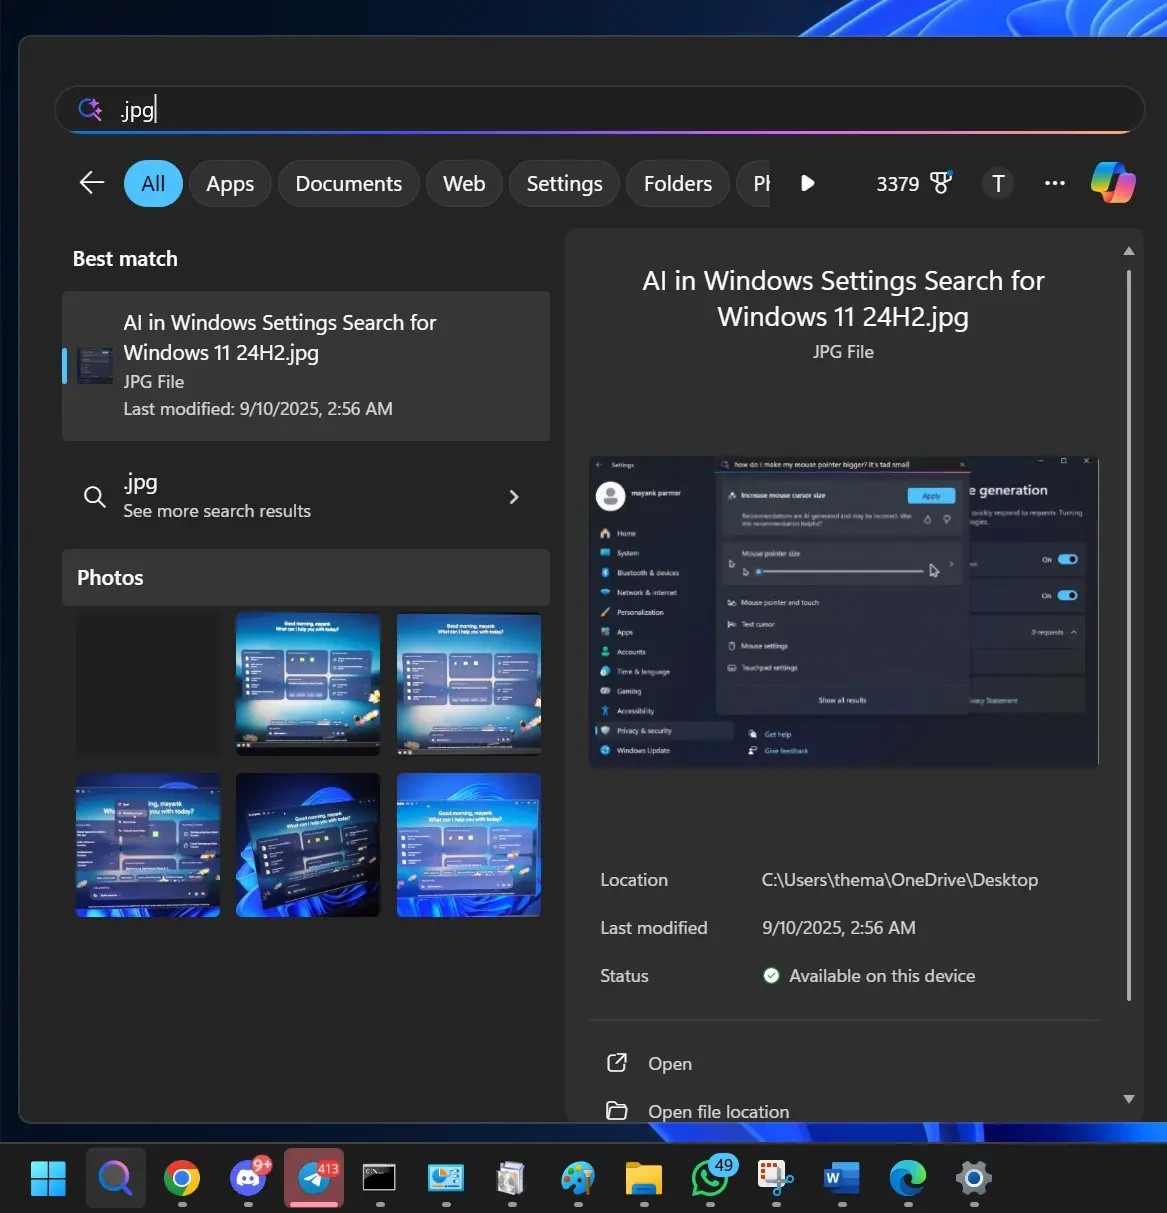Click Open in the preview pane

click(x=669, y=1064)
